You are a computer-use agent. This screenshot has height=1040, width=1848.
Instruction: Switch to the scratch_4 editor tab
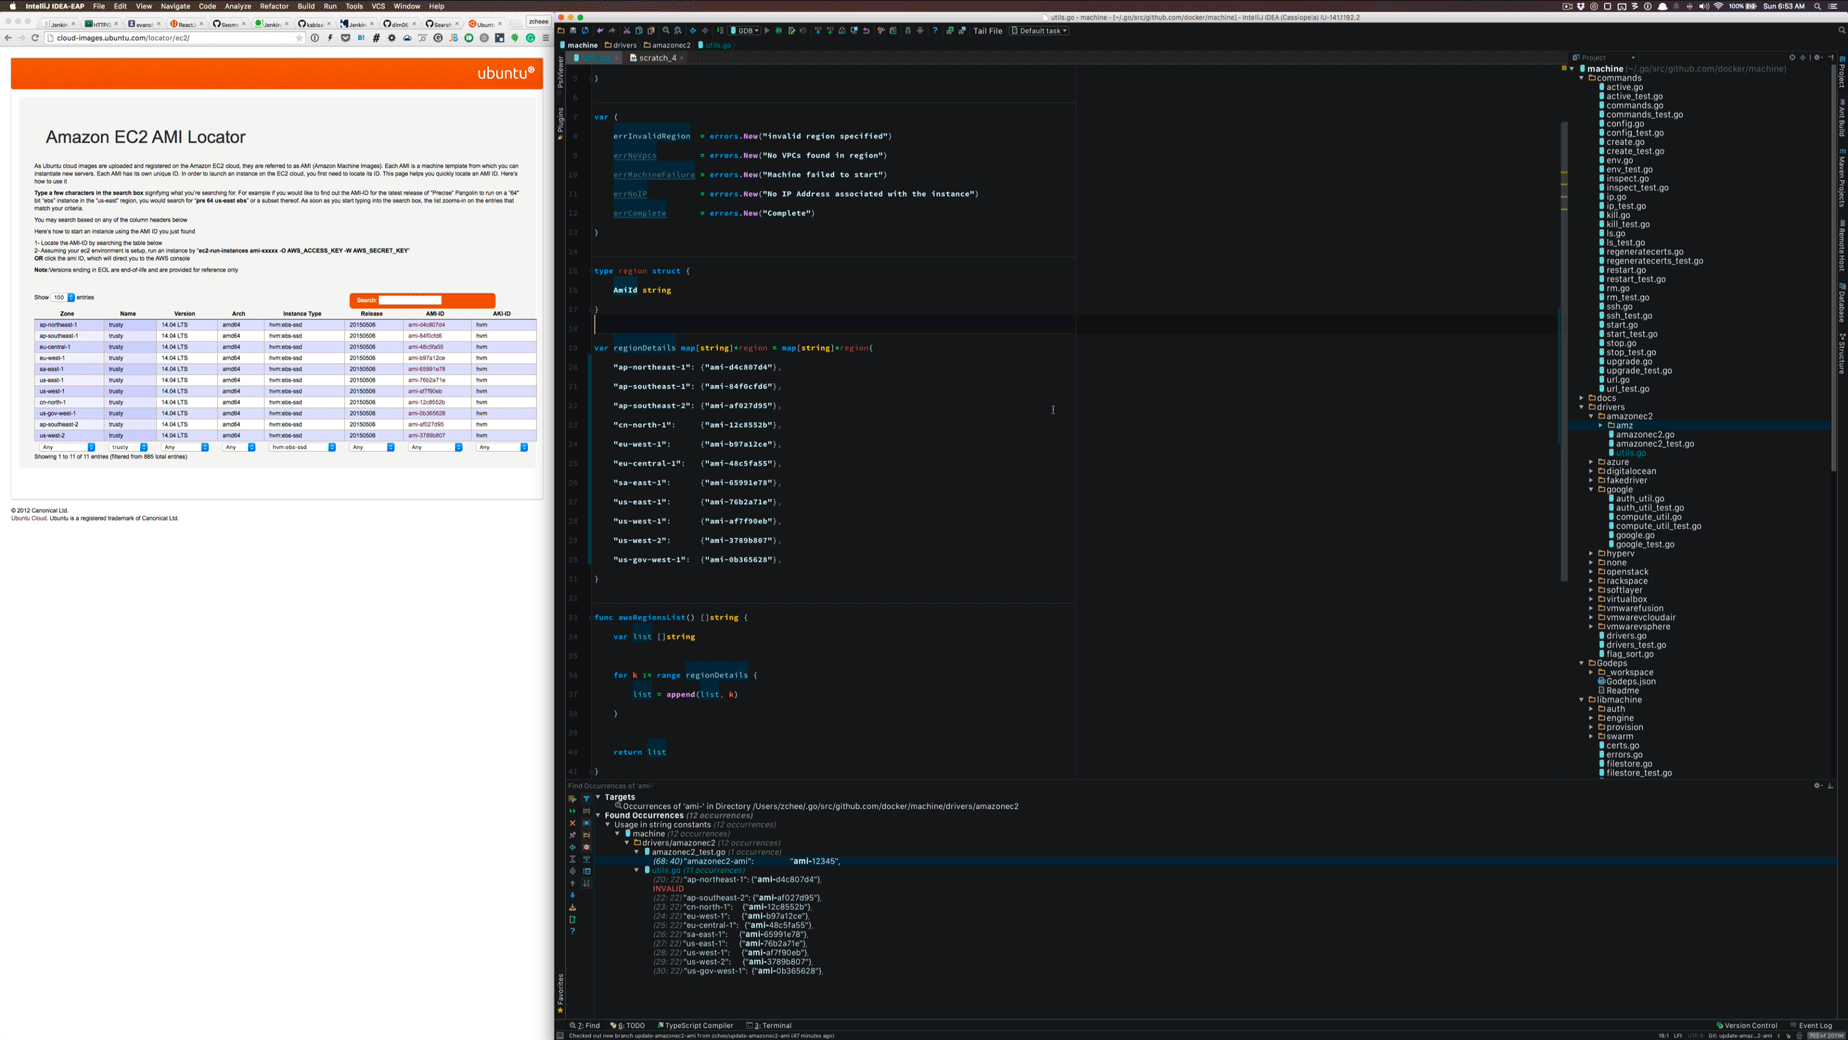pos(657,58)
